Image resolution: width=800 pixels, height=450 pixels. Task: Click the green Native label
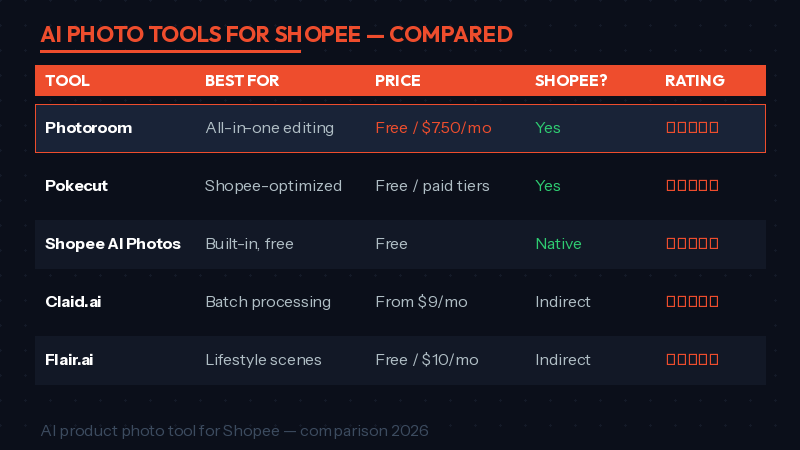(558, 244)
